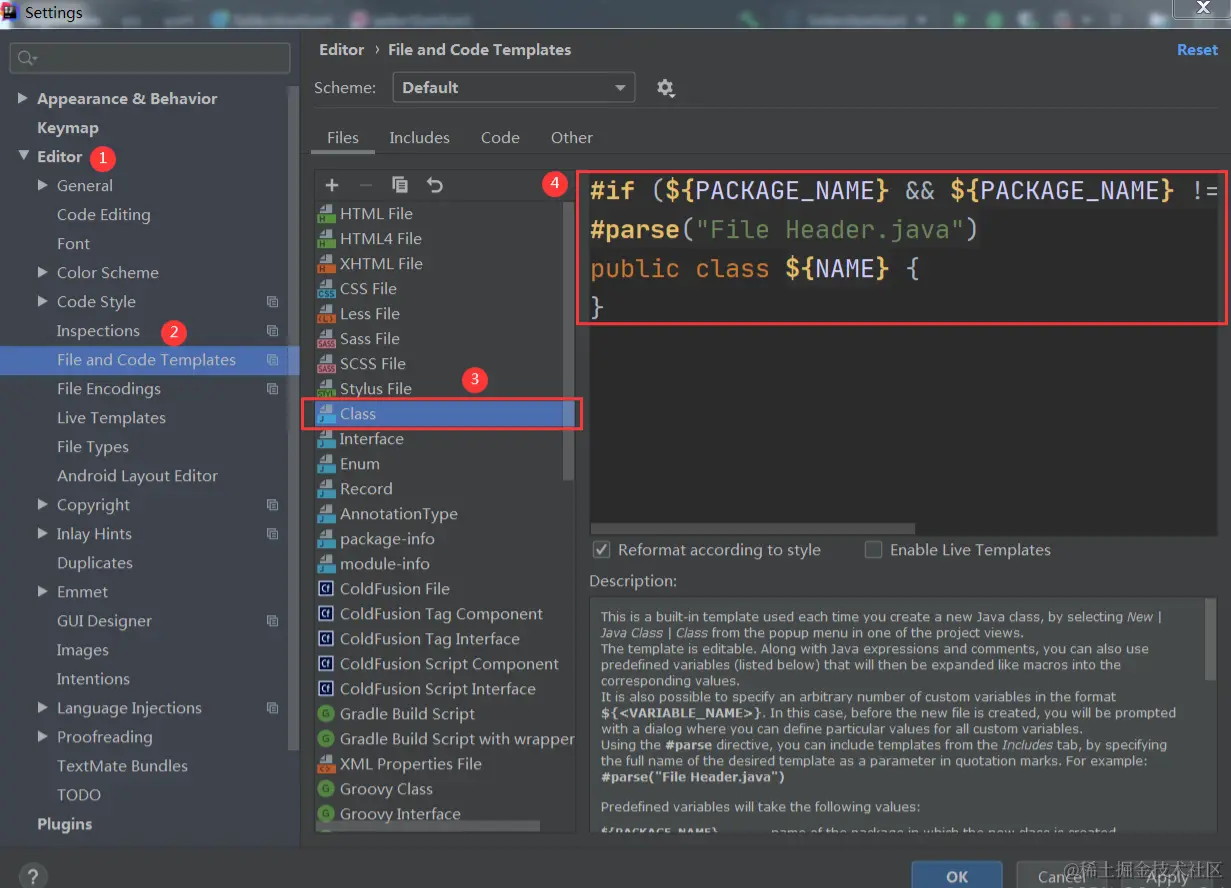Click the reset to default undo icon
Screen dimensions: 1231x888
[434, 185]
